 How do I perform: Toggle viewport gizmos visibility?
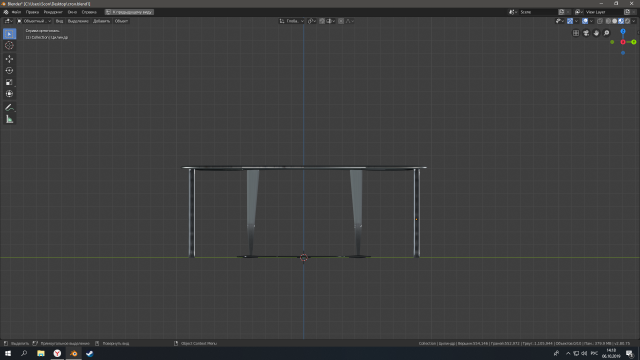coord(570,21)
